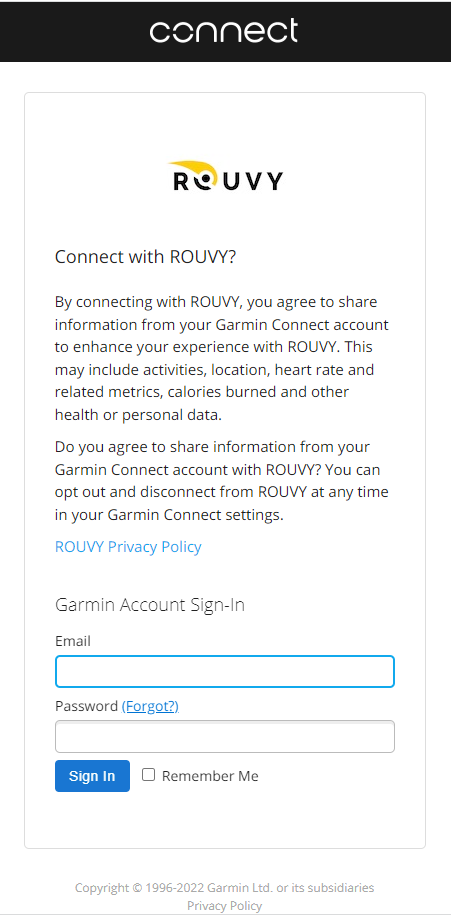Click the Garmin copyright notice text
The width and height of the screenshot is (451, 915).
pos(225,888)
